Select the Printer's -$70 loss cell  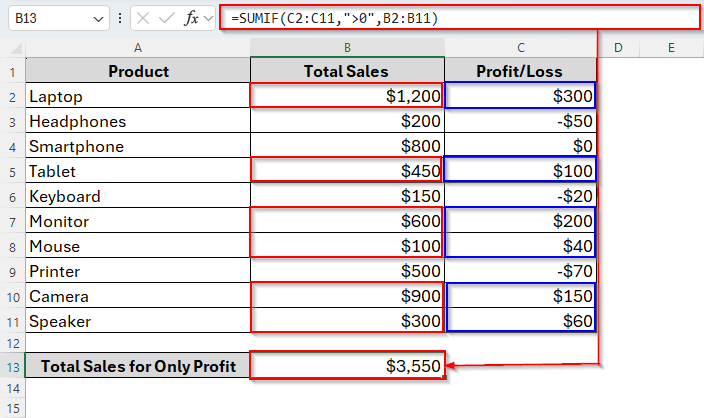pyautogui.click(x=521, y=271)
